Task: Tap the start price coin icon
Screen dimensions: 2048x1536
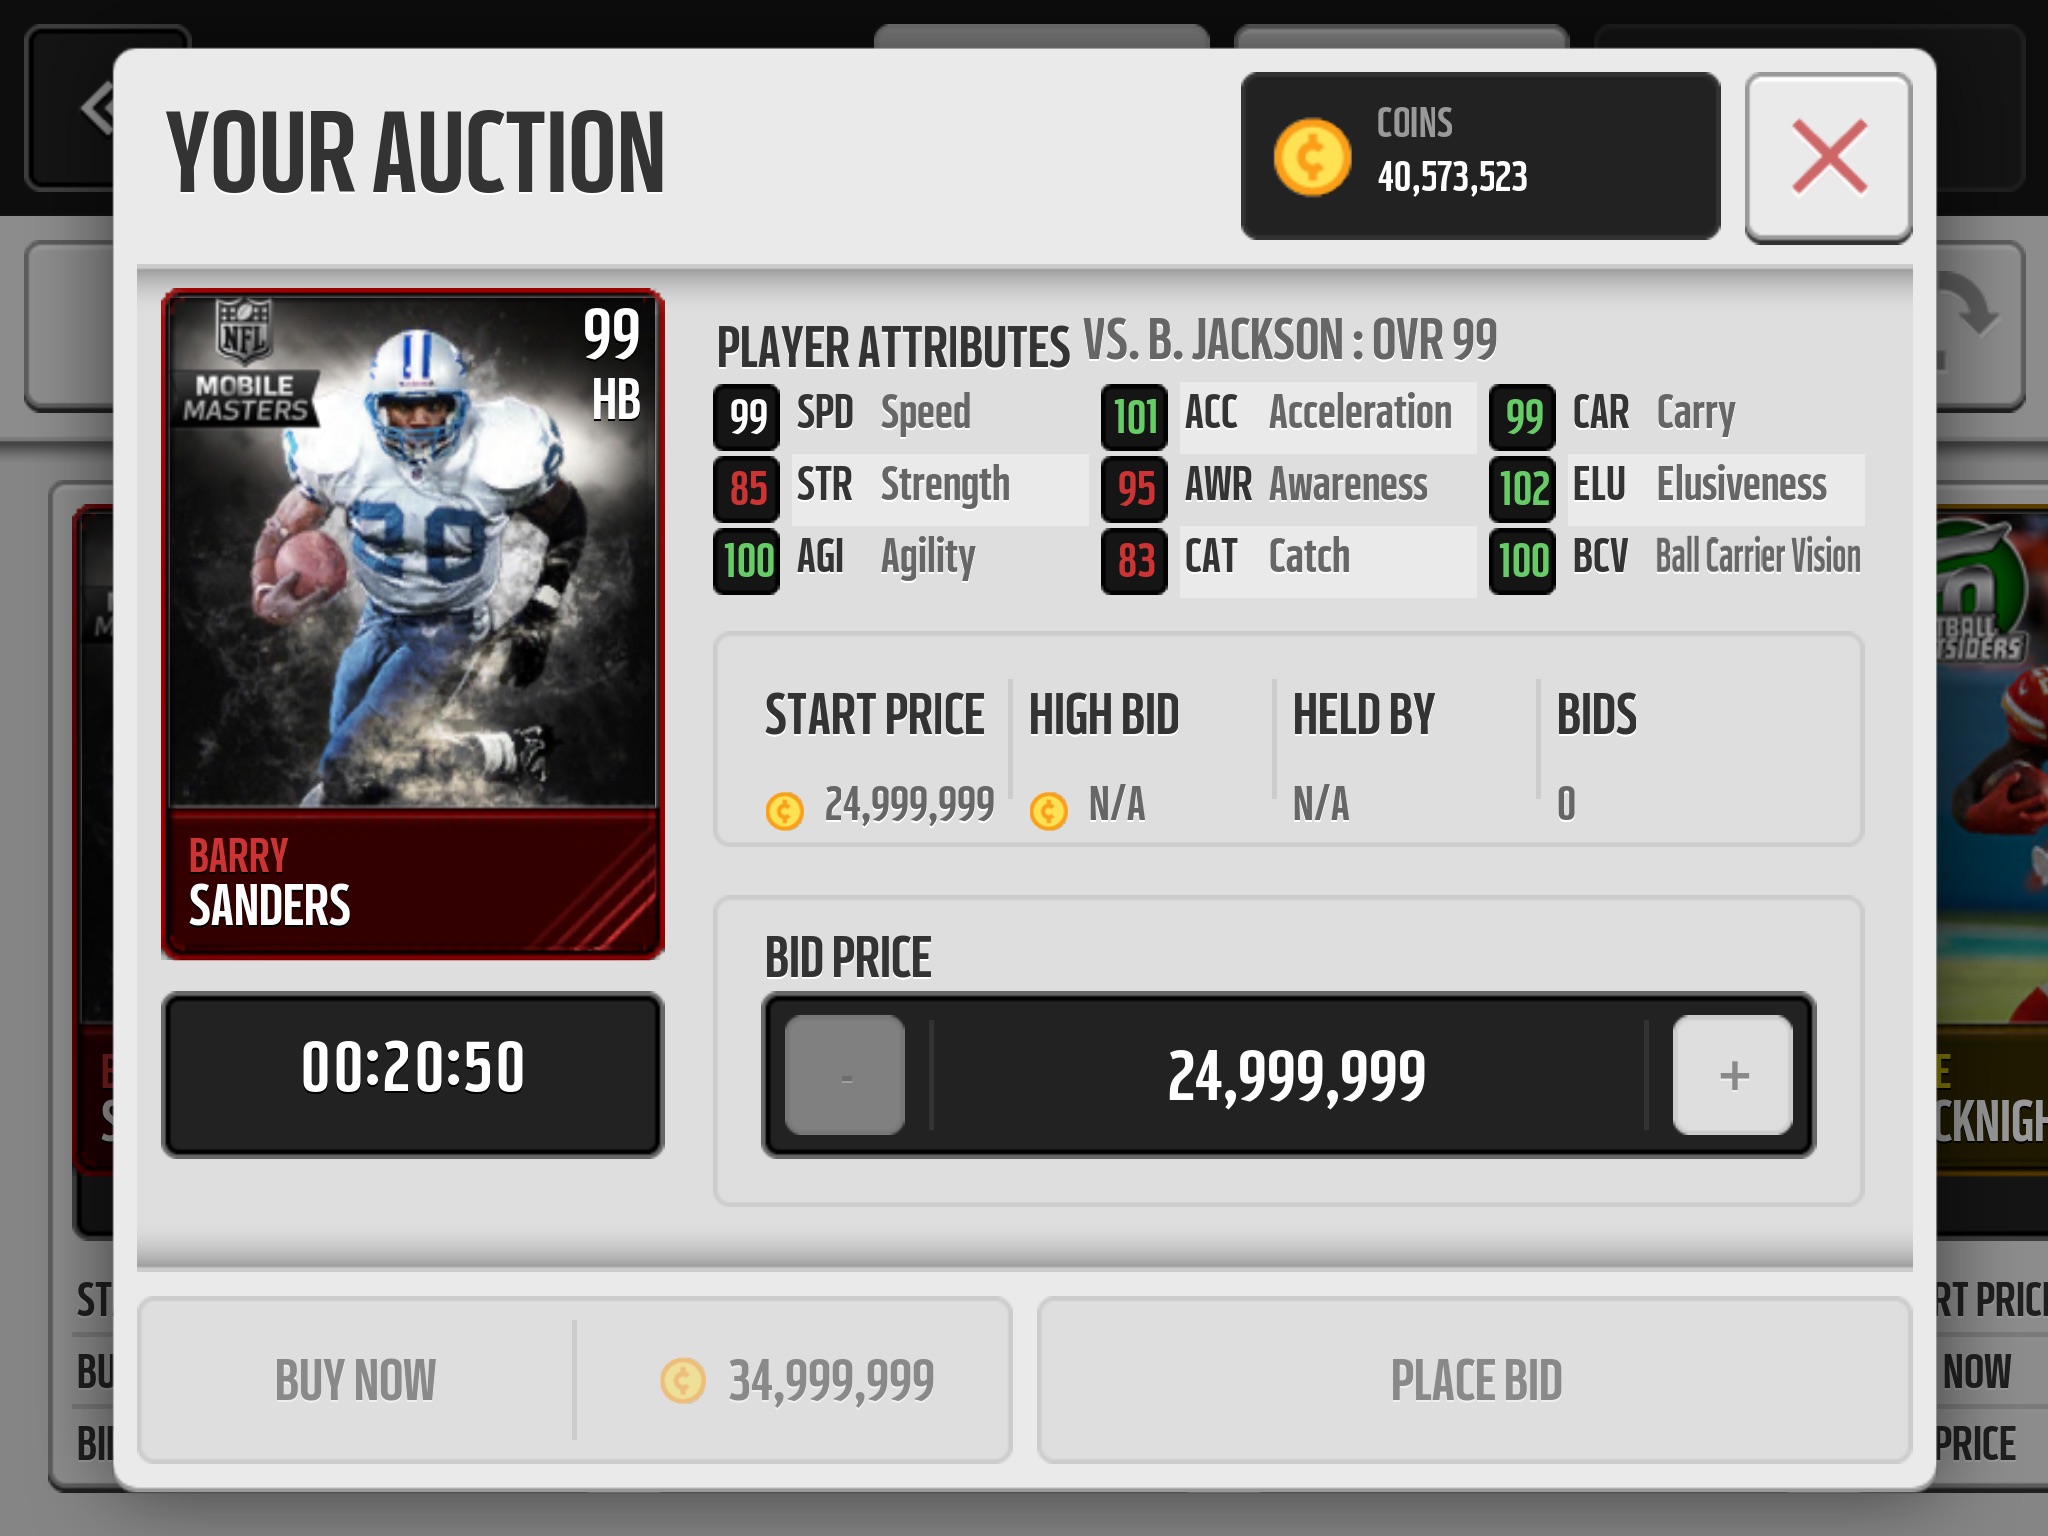Action: [x=785, y=810]
